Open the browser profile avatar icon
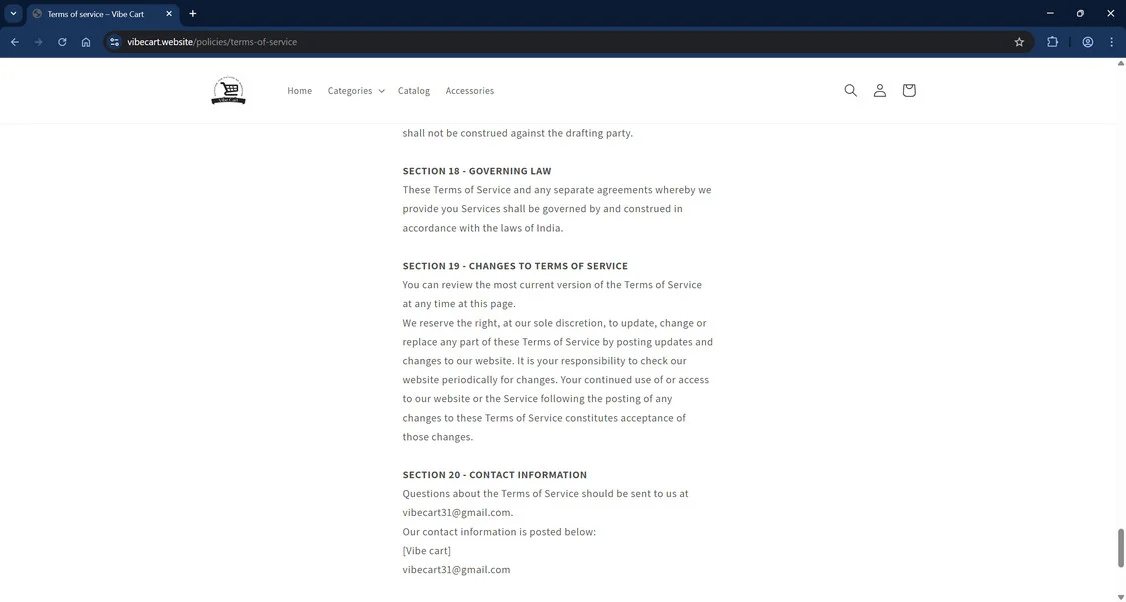Screen dimensions: 1126x602 1088,42
